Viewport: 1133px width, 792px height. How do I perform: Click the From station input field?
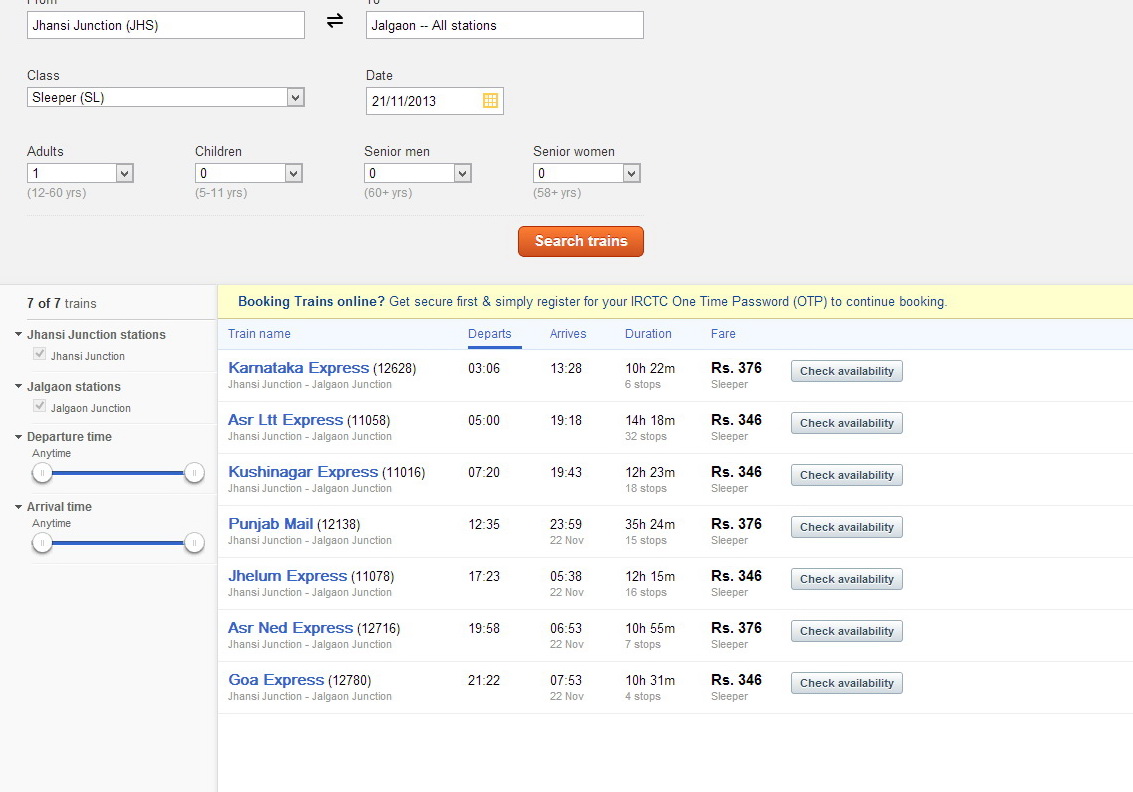(x=165, y=25)
